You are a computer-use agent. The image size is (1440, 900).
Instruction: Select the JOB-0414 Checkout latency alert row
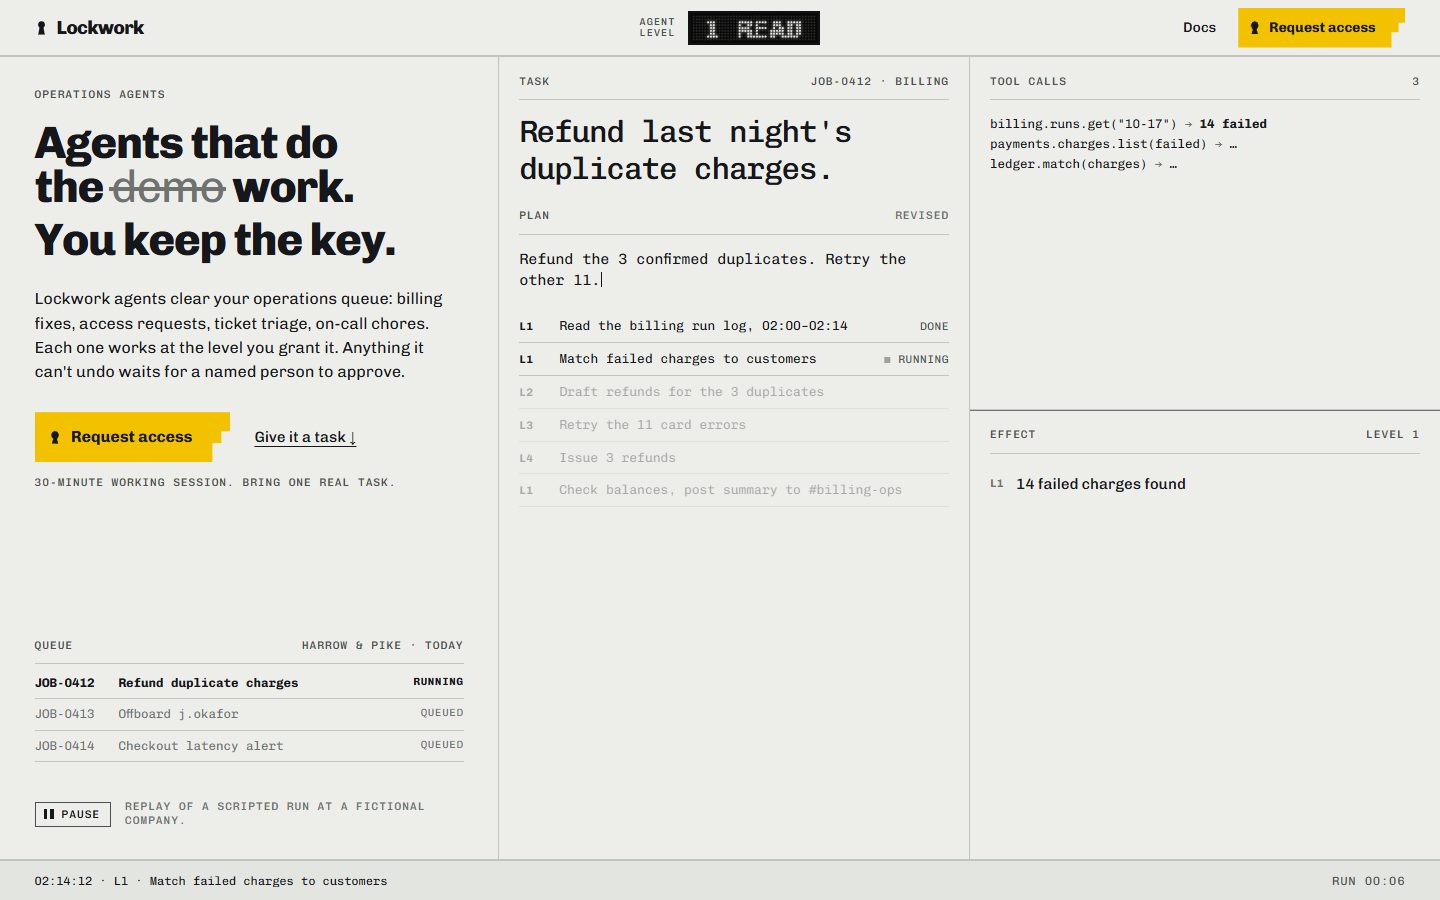tap(249, 746)
